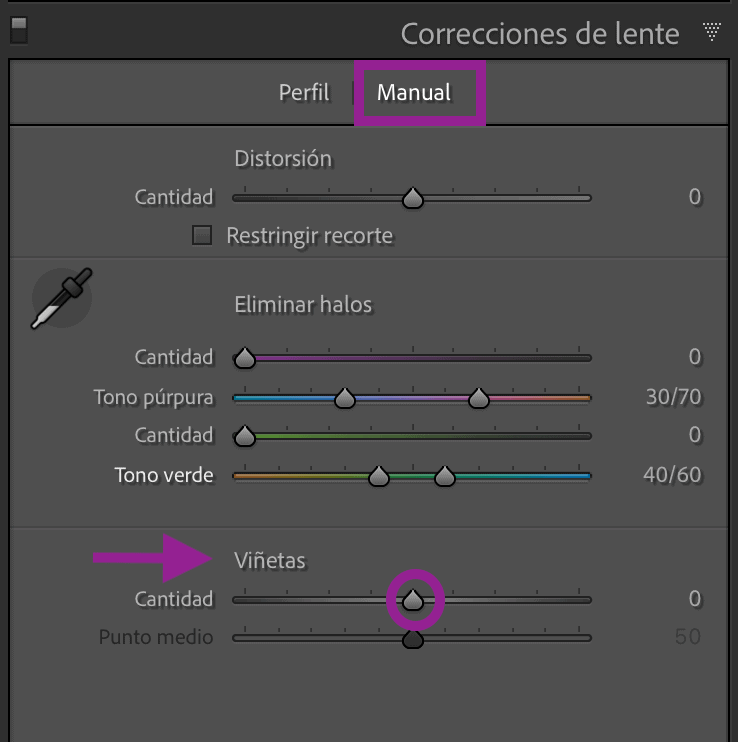Toggle the Correcciones de lente panel switch
Viewport: 738px width, 742px height.
pyautogui.click(x=18, y=30)
